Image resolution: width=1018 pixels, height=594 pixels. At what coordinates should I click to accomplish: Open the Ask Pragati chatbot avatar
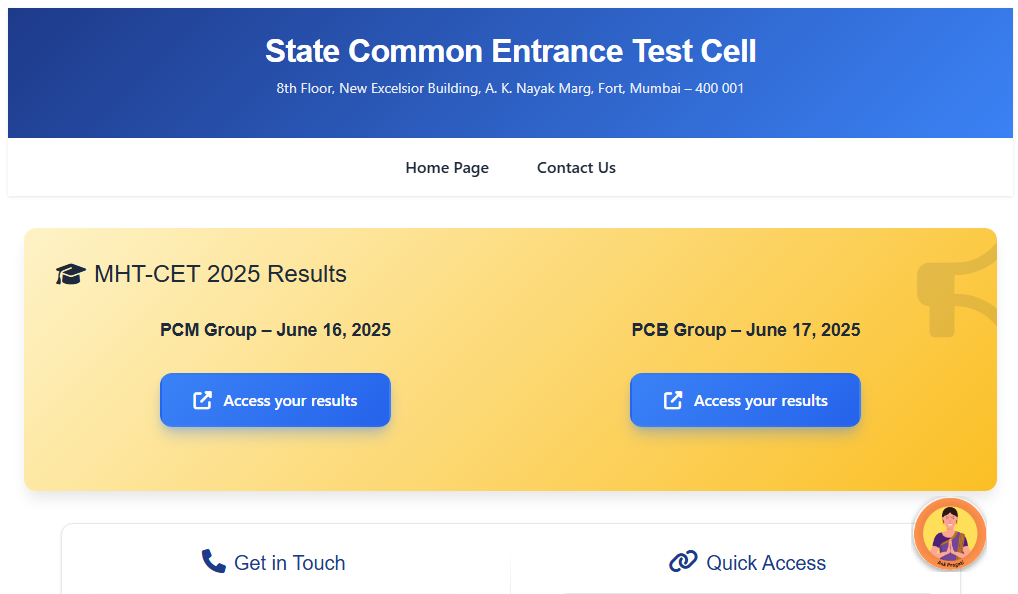point(949,534)
